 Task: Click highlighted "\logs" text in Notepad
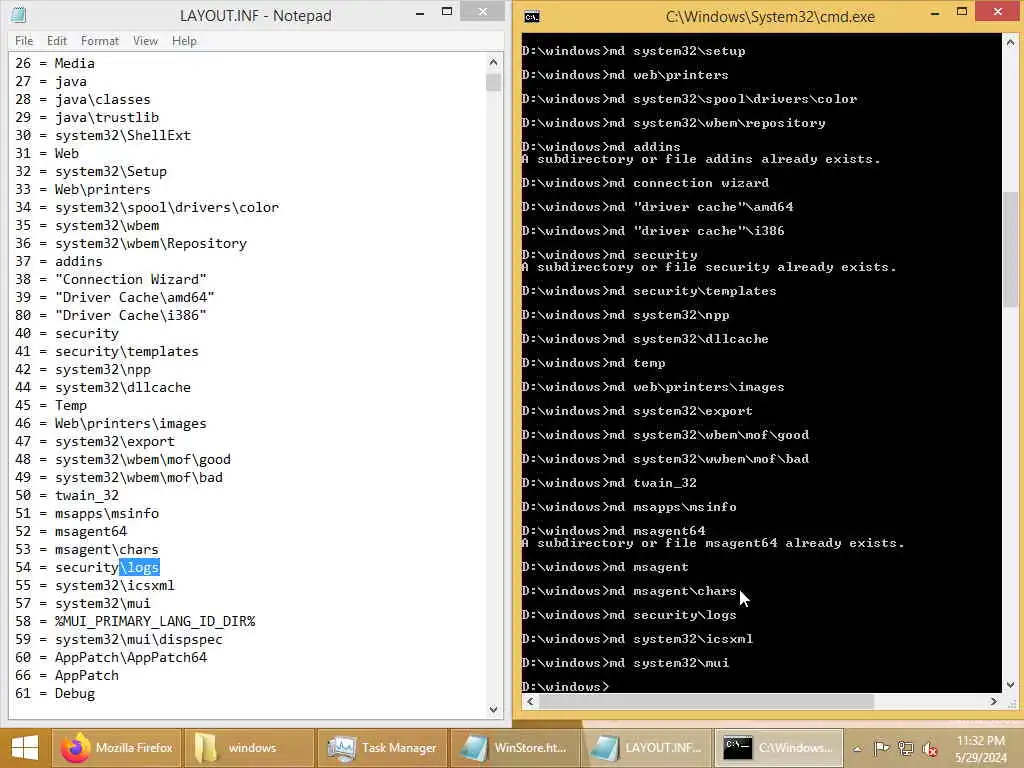(x=139, y=568)
